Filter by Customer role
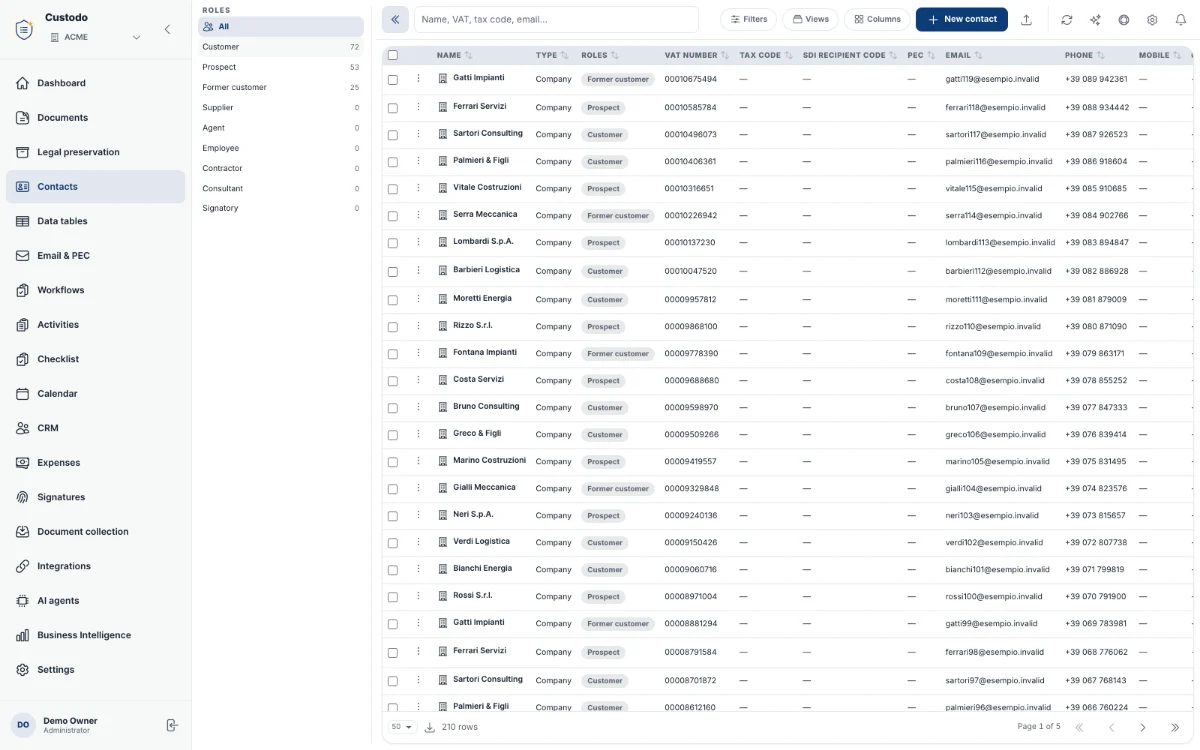This screenshot has height=750, width=1200. [280, 47]
